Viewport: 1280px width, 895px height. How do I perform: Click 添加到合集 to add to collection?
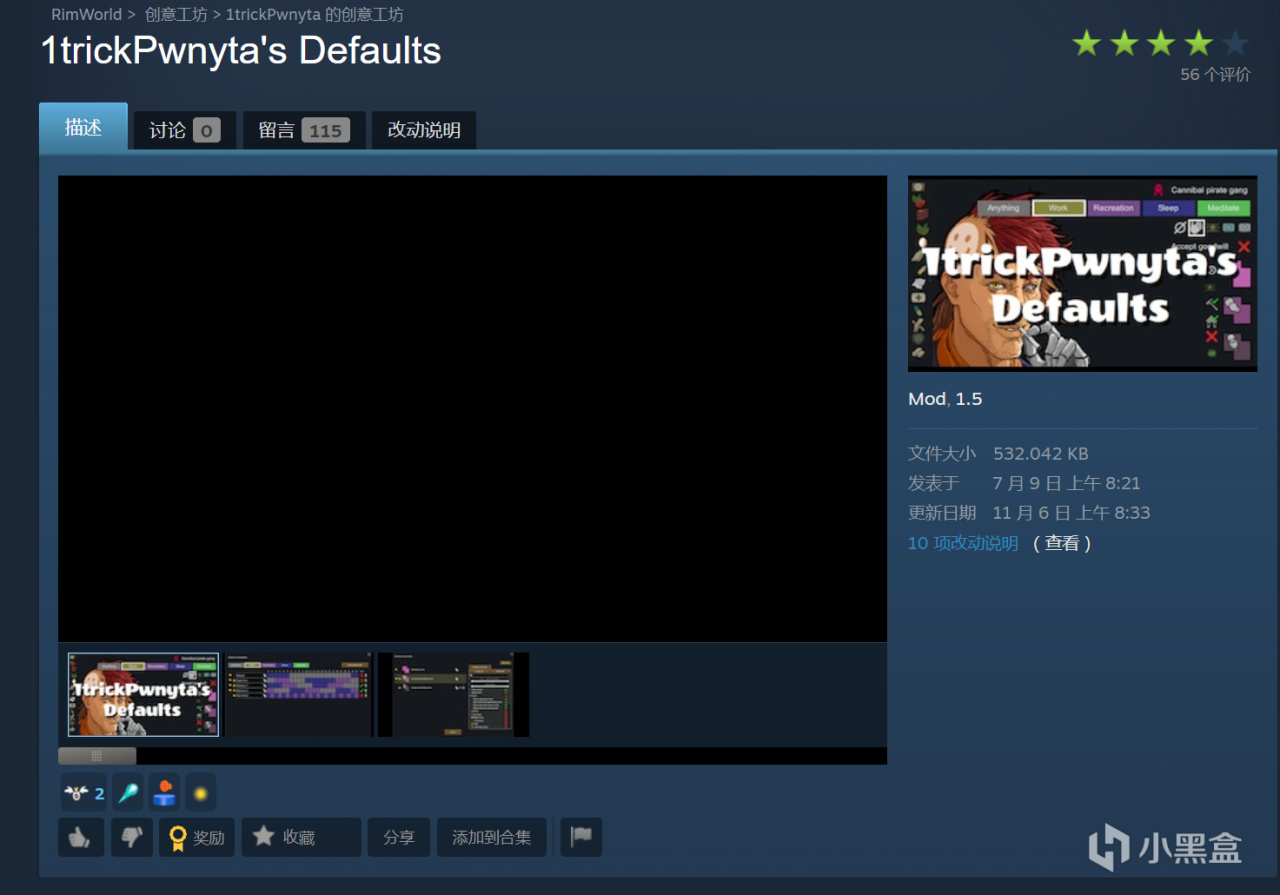coord(492,837)
